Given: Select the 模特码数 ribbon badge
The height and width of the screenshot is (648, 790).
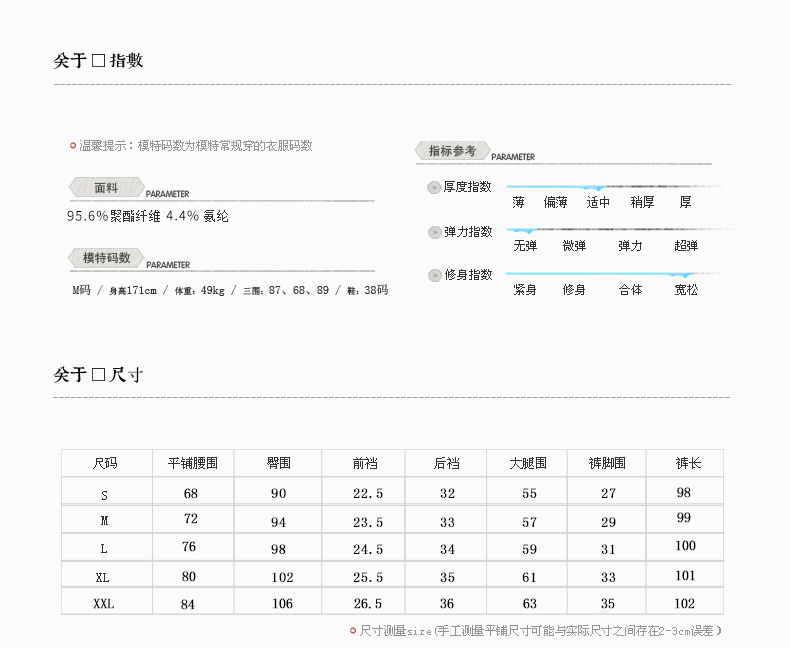Looking at the screenshot, I should coord(106,258).
